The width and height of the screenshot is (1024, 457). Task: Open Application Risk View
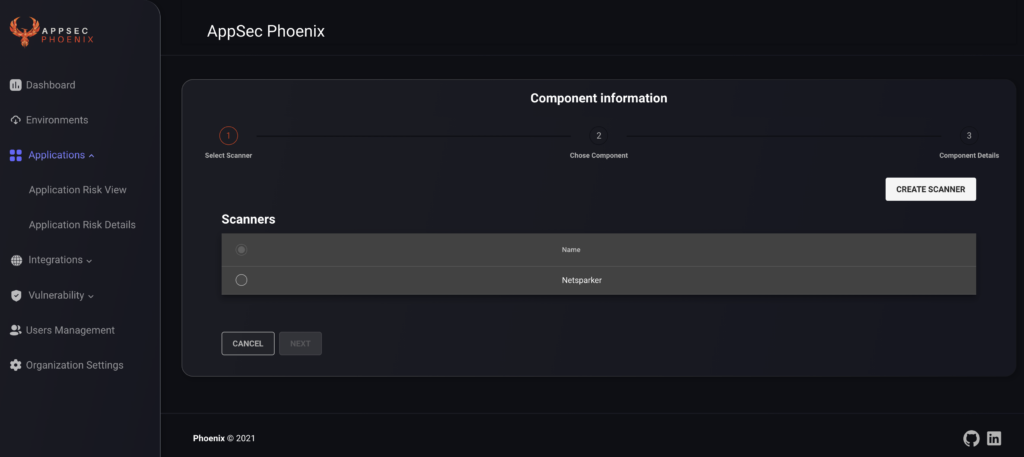pos(78,190)
